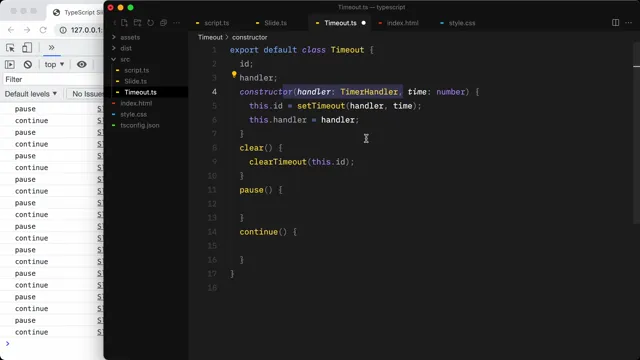Image resolution: width=640 pixels, height=360 pixels.
Task: Toggle device toolbar in DevTools
Action: 27,48
